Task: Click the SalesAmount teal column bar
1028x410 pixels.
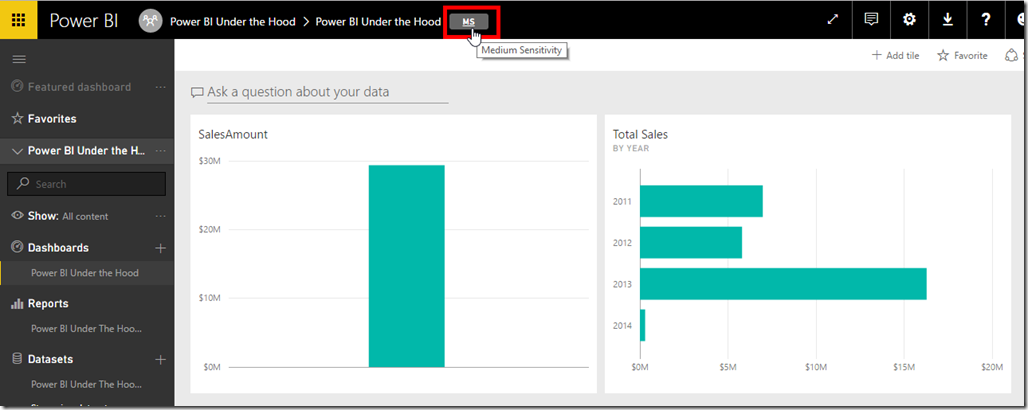Action: 406,266
